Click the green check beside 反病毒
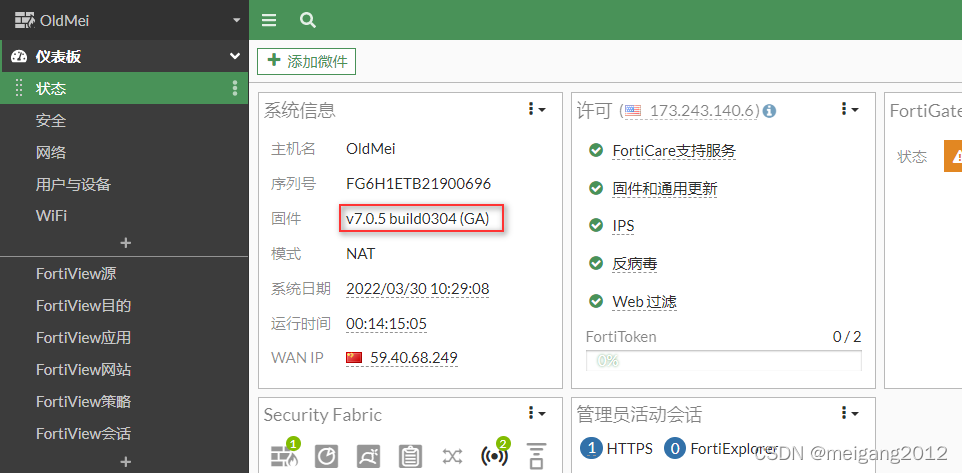This screenshot has height=473, width=962. point(595,264)
